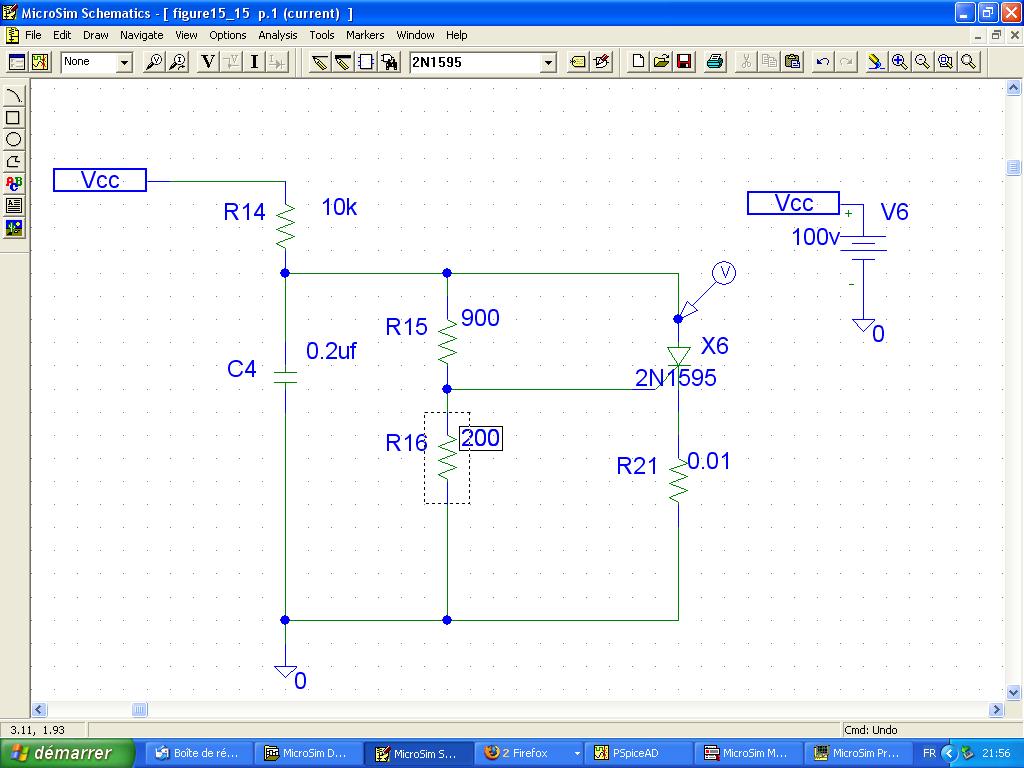Screen dimensions: 1024x768
Task: Click the horizontal scrollbar thumb
Action: pyautogui.click(x=139, y=709)
